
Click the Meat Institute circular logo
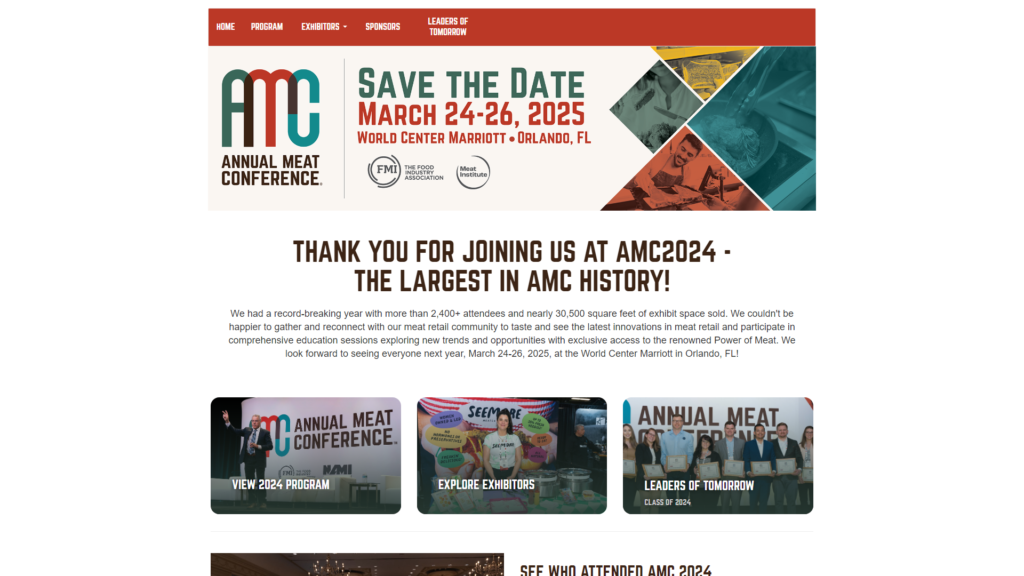[x=473, y=172]
